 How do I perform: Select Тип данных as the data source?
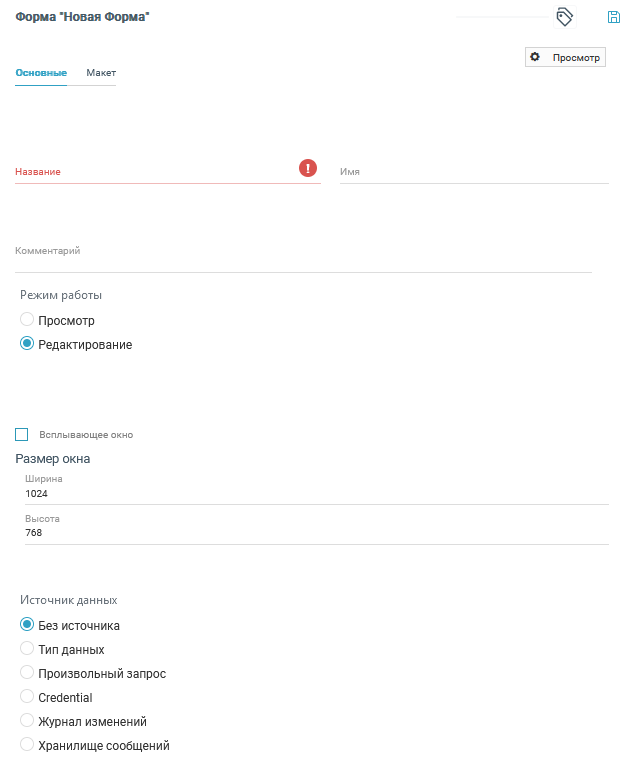pos(27,649)
